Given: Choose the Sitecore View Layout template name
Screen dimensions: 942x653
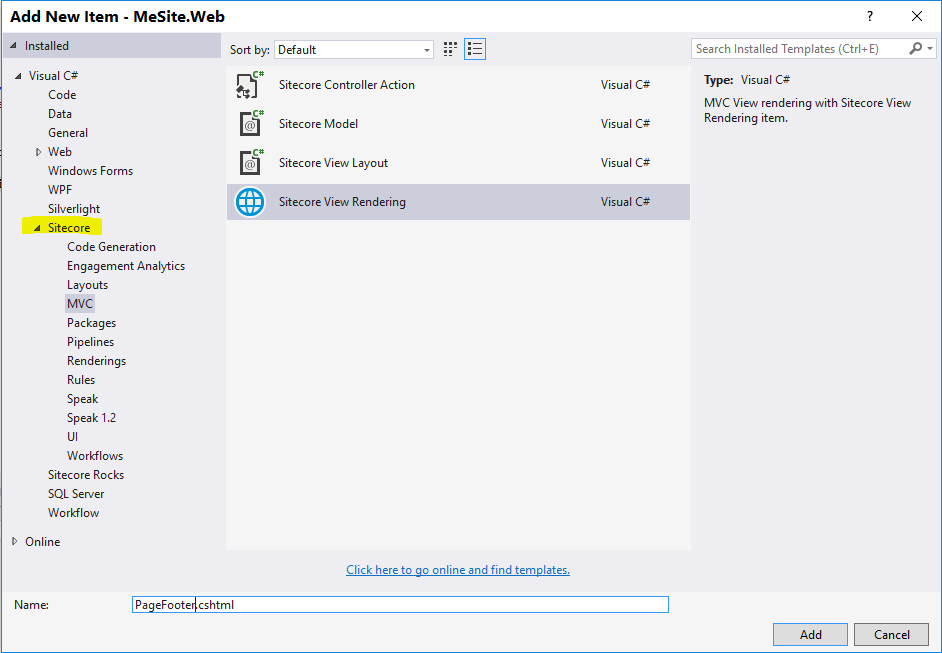Looking at the screenshot, I should point(333,163).
